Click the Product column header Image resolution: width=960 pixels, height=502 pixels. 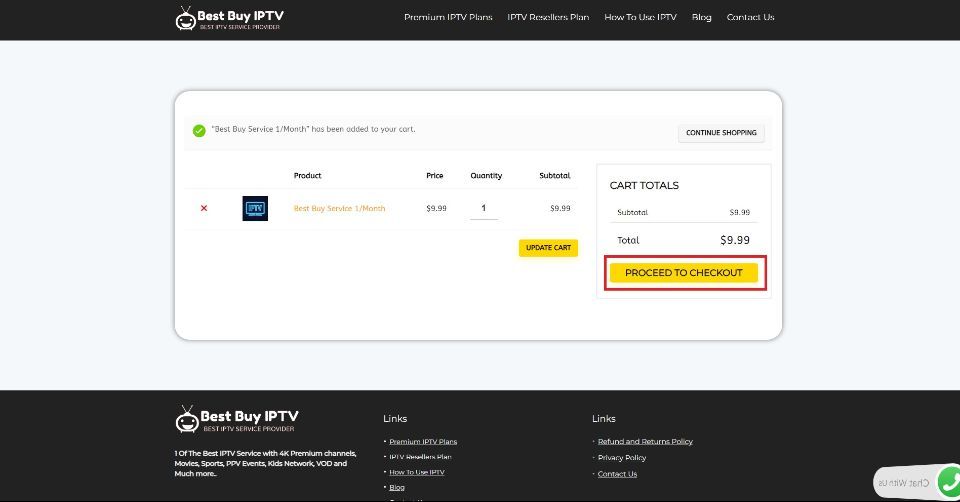click(307, 176)
